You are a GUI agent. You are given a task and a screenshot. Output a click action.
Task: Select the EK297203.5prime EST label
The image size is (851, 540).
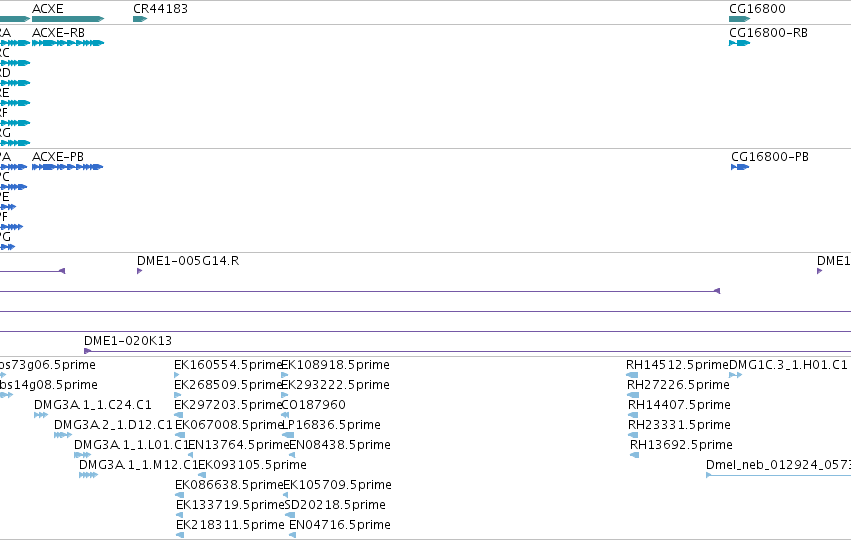point(228,405)
